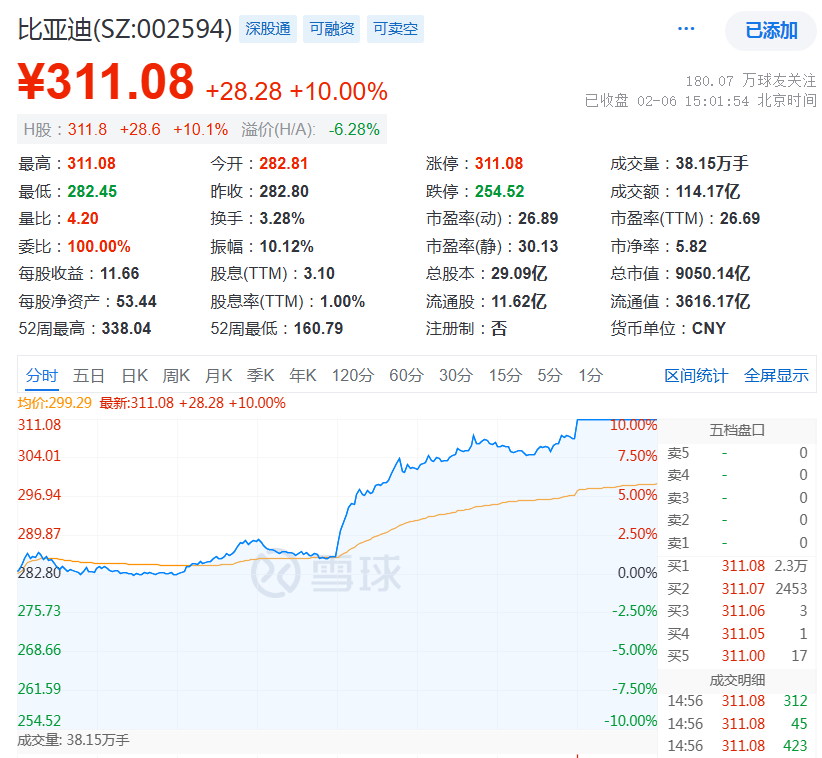The width and height of the screenshot is (822, 758).
Task: Click the H股 price info bar
Action: [x=202, y=129]
